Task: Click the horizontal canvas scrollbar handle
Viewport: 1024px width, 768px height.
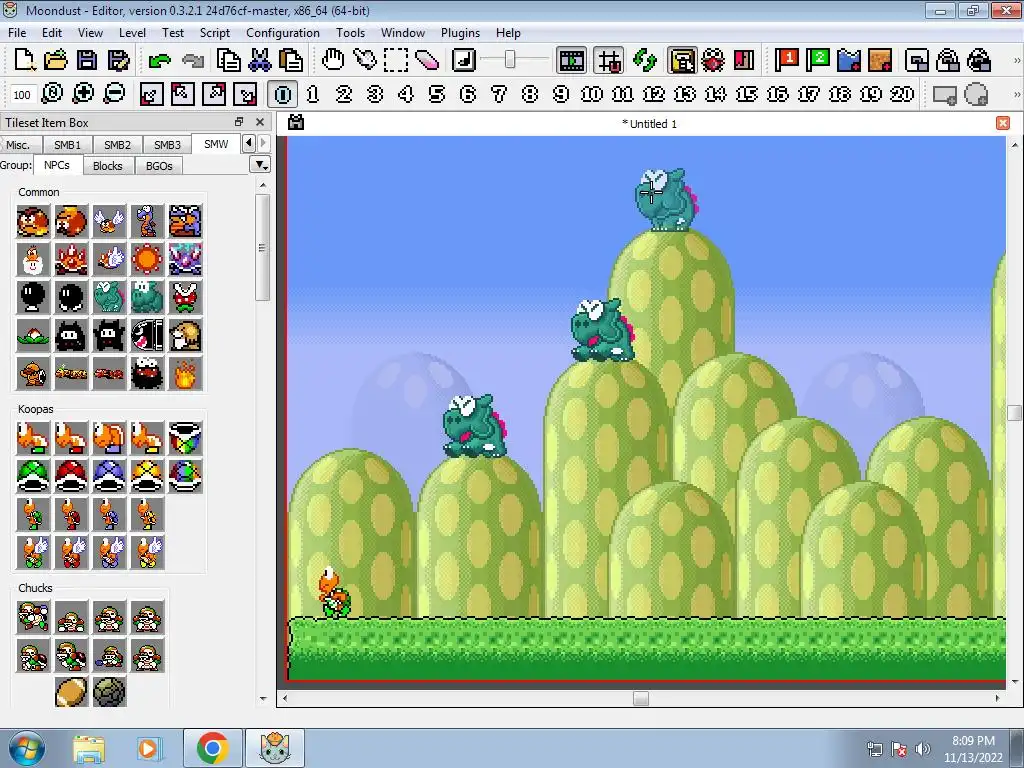Action: [x=641, y=698]
